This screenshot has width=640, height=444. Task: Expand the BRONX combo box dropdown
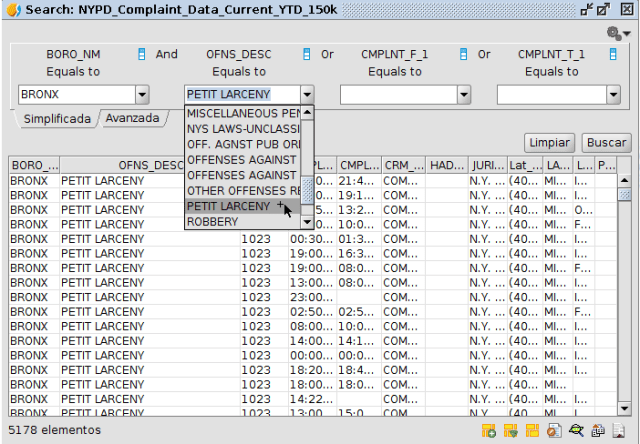tap(141, 95)
